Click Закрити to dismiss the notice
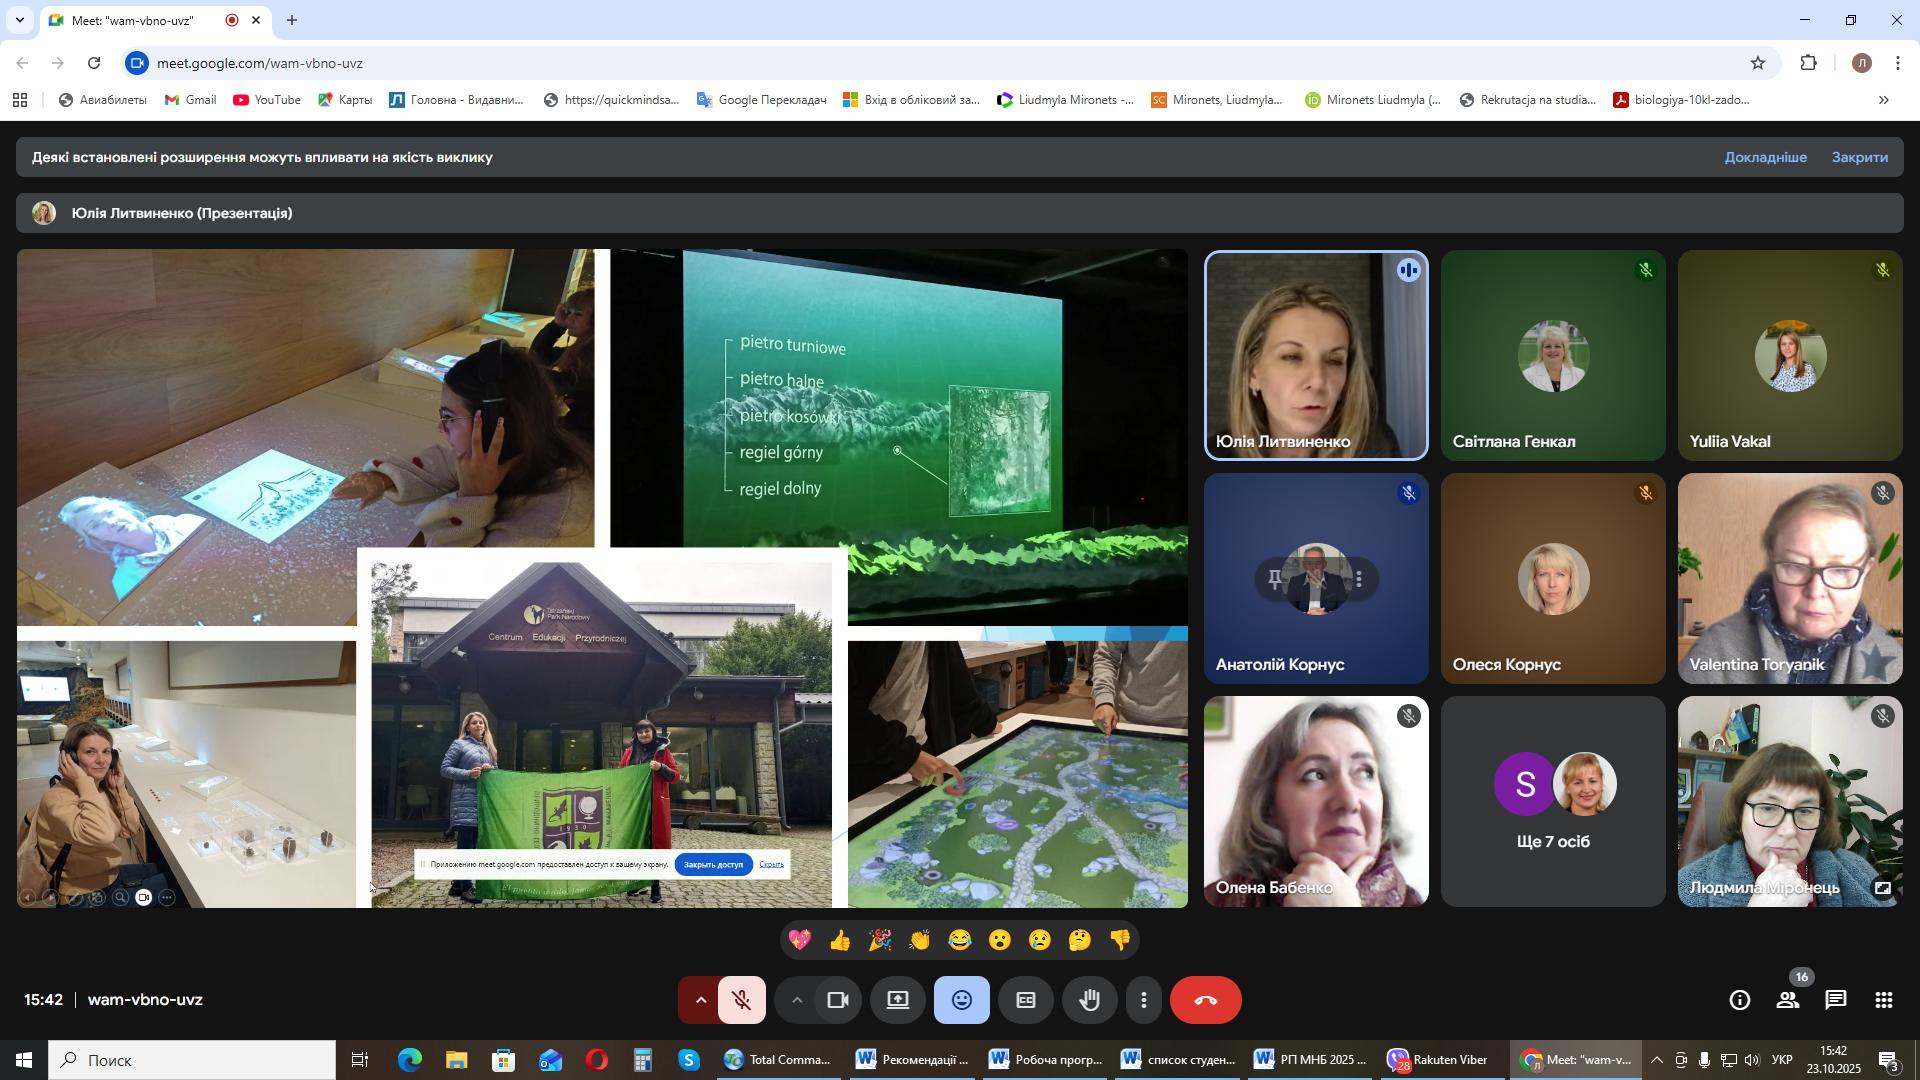Viewport: 1920px width, 1080px height. [x=1859, y=157]
